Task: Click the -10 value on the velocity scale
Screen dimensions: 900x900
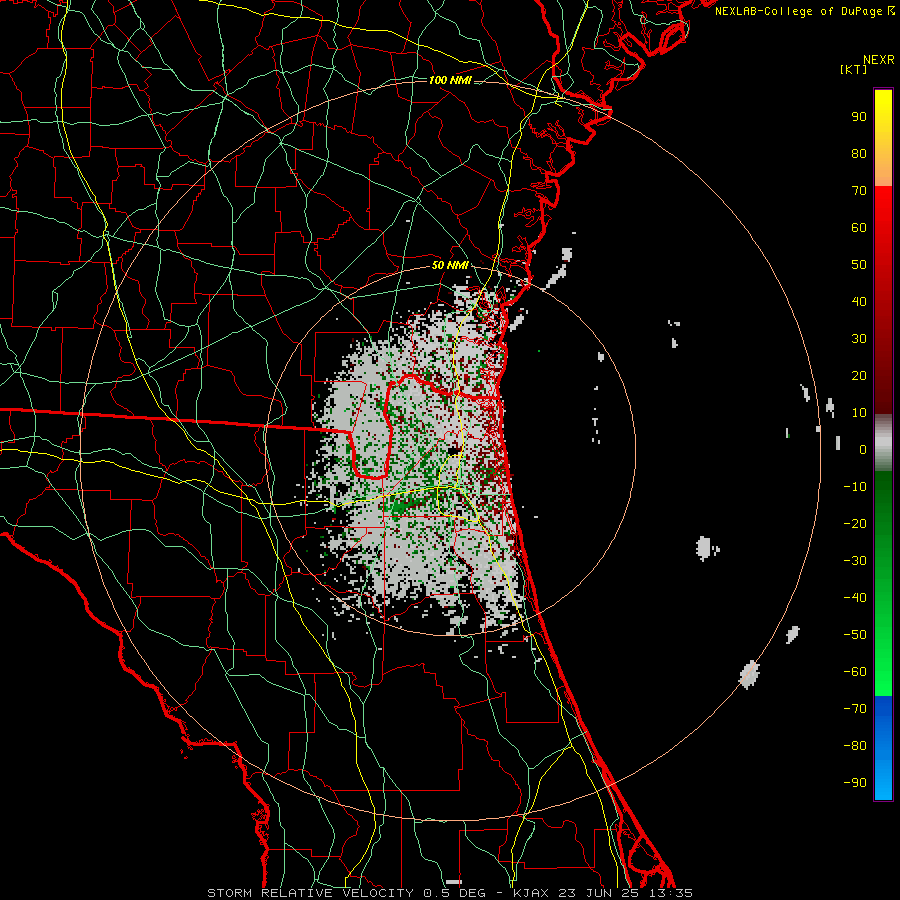Action: point(855,487)
